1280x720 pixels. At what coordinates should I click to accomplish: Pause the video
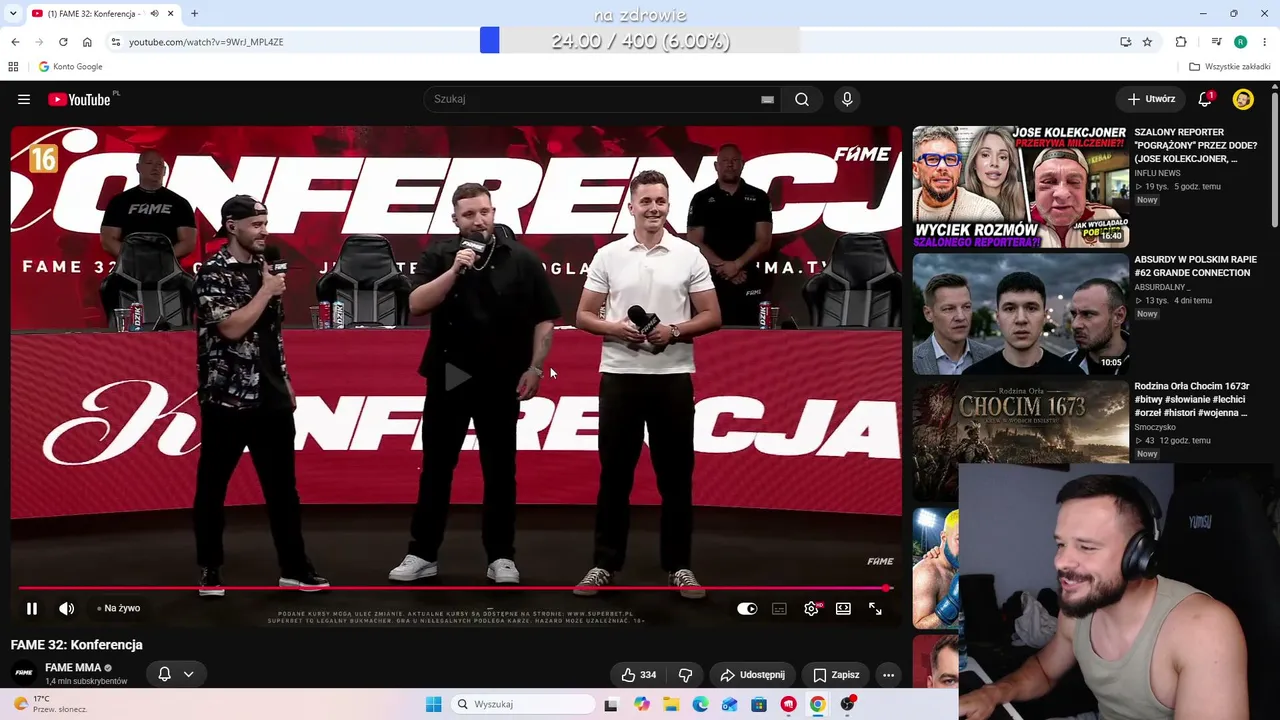pos(32,608)
